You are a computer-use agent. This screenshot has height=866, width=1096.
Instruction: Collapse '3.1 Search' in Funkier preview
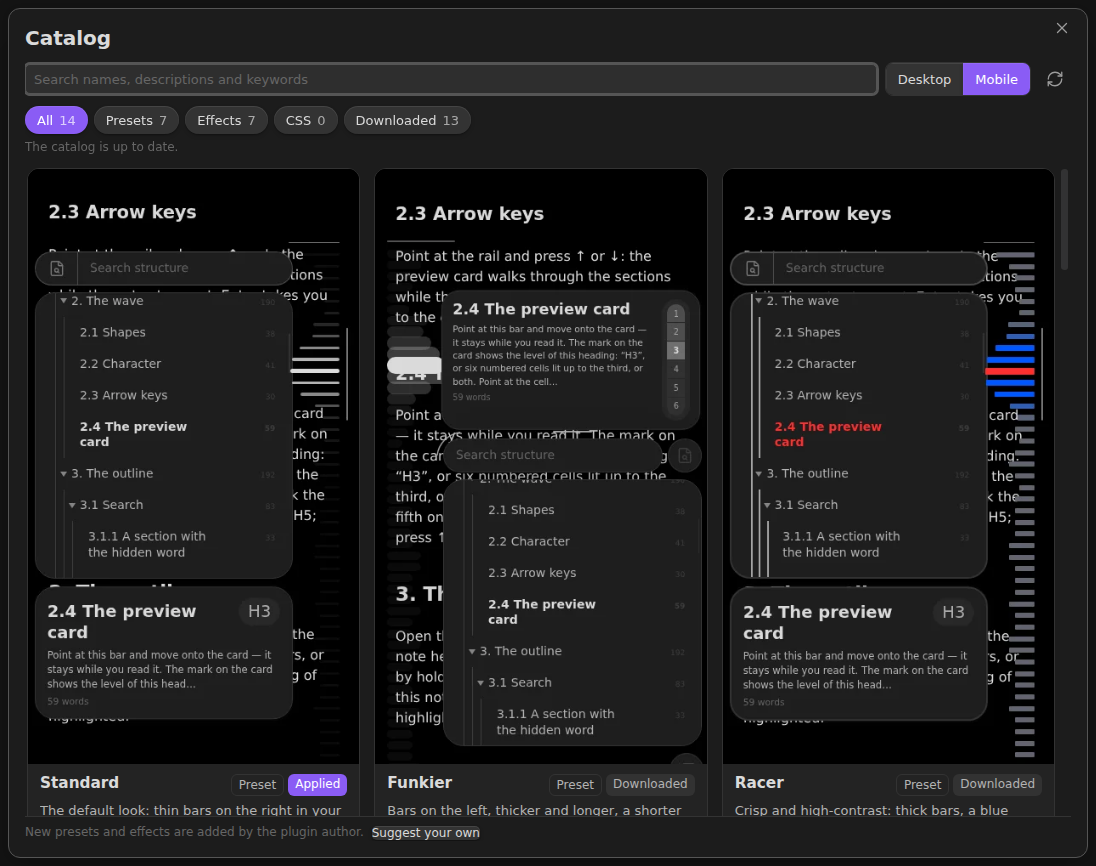pos(480,682)
